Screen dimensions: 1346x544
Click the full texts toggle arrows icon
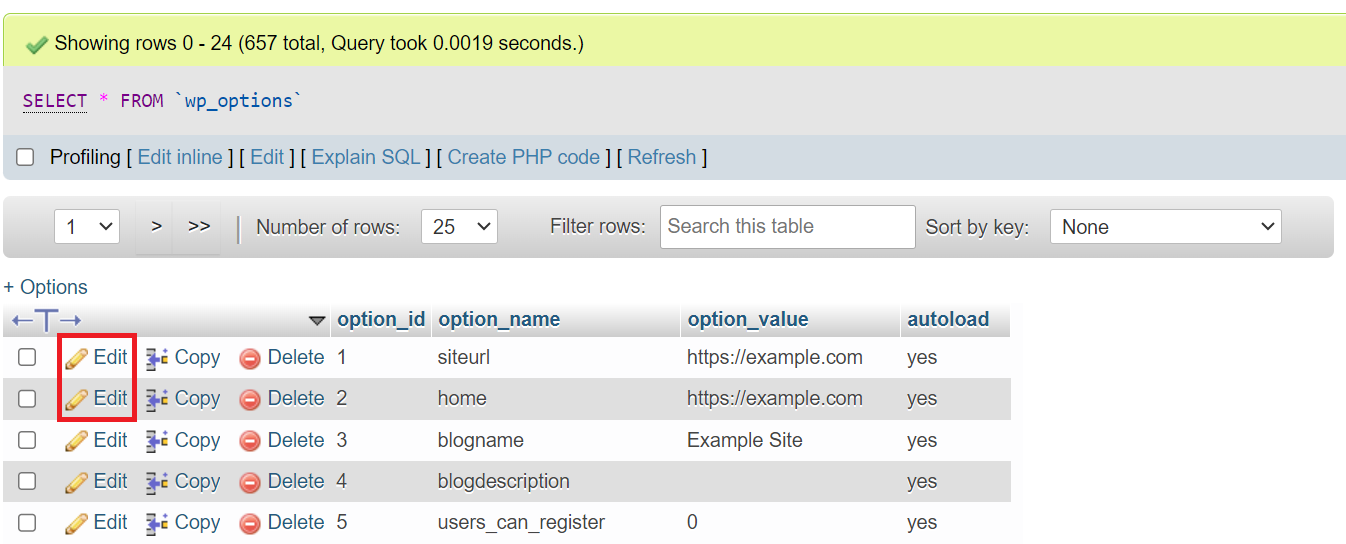(46, 320)
